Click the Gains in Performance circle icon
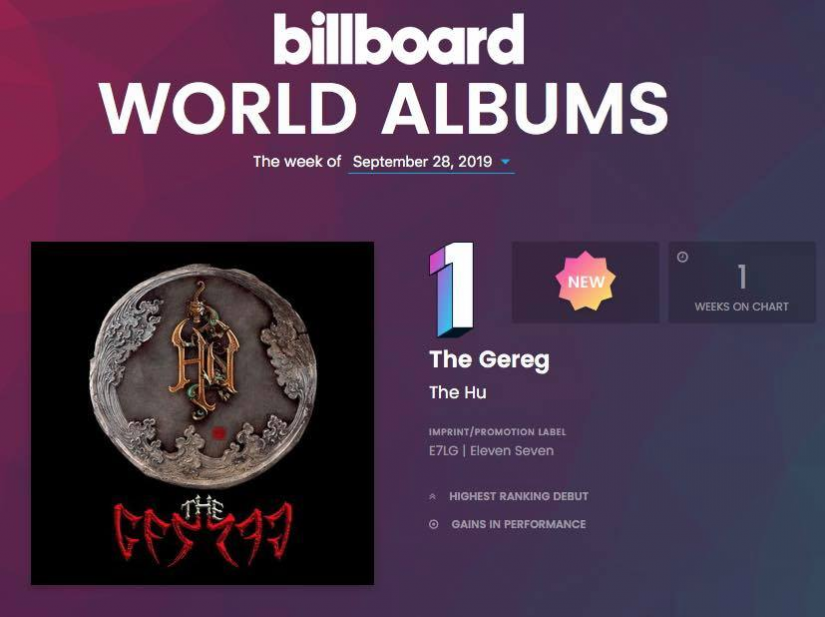 [434, 524]
